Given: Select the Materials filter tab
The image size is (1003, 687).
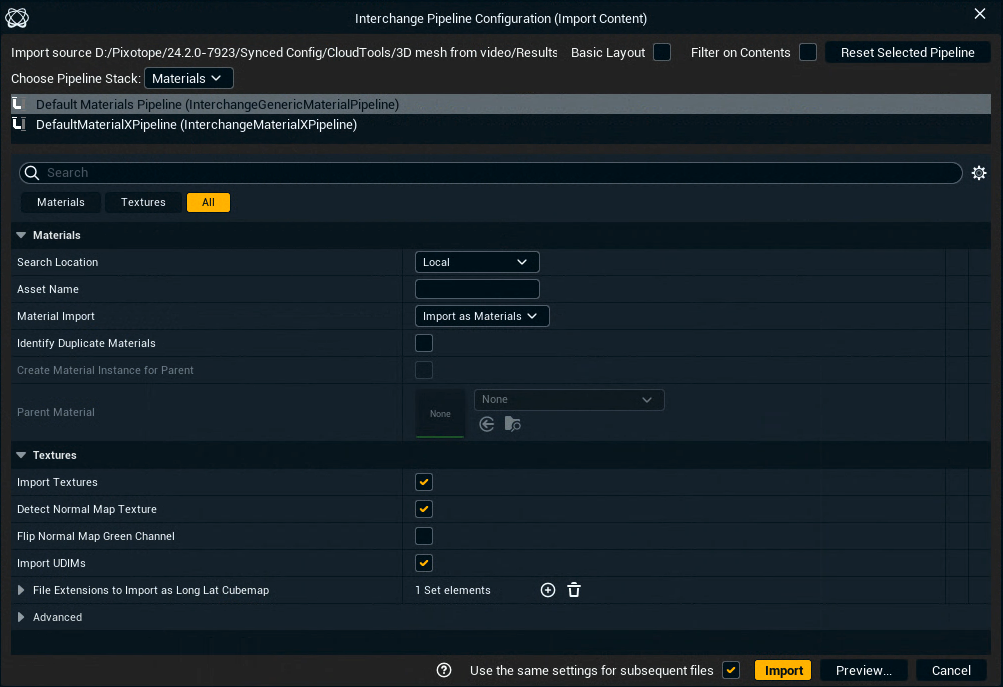Looking at the screenshot, I should coord(61,202).
